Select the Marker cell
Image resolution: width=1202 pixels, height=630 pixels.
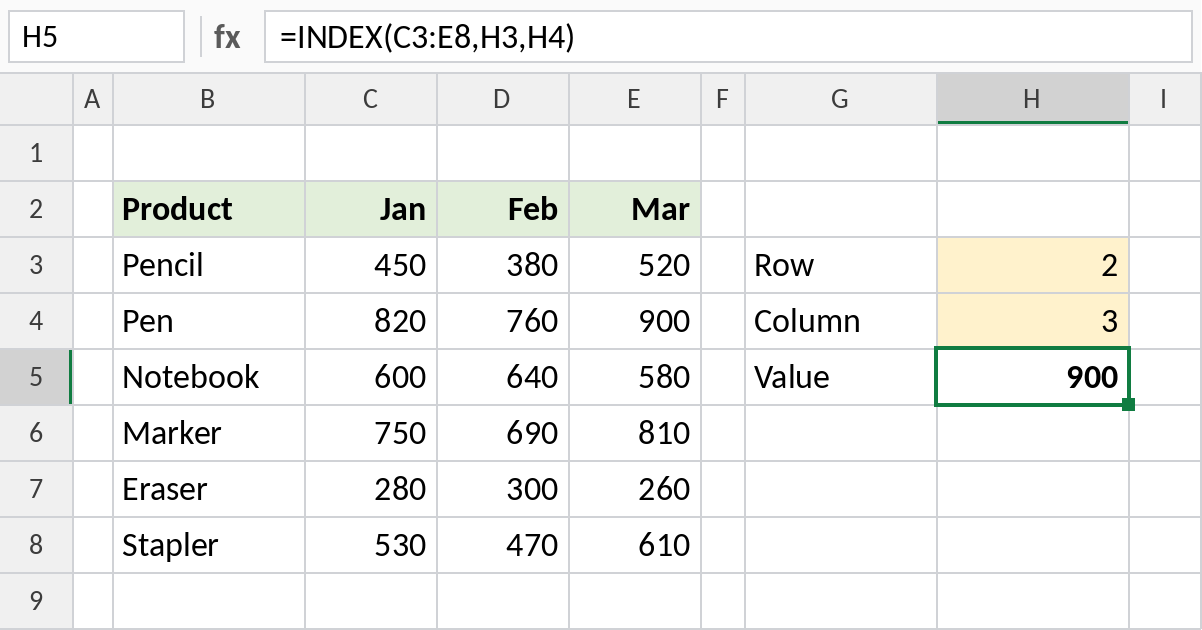[209, 433]
